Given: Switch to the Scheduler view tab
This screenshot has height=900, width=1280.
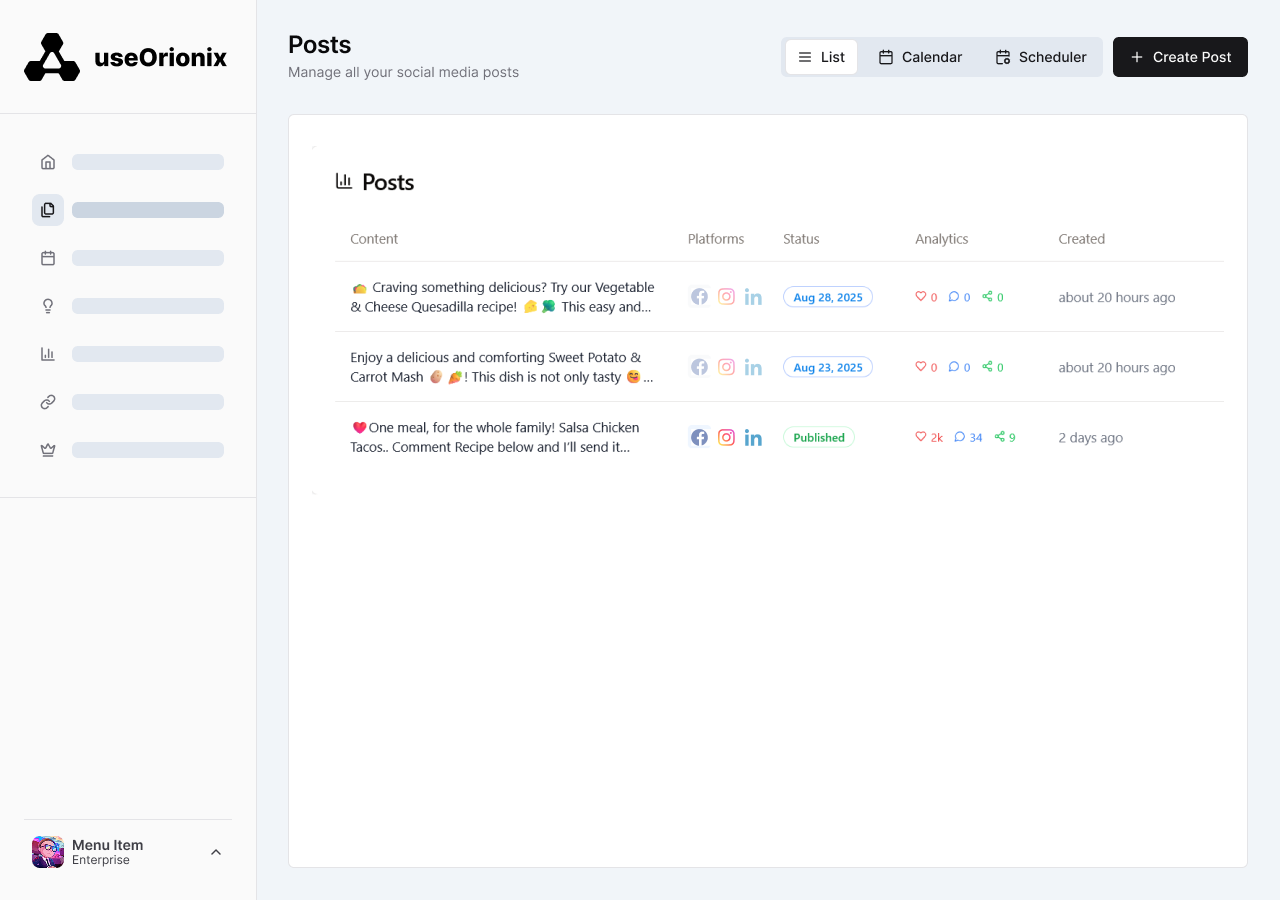Looking at the screenshot, I should click(1040, 57).
